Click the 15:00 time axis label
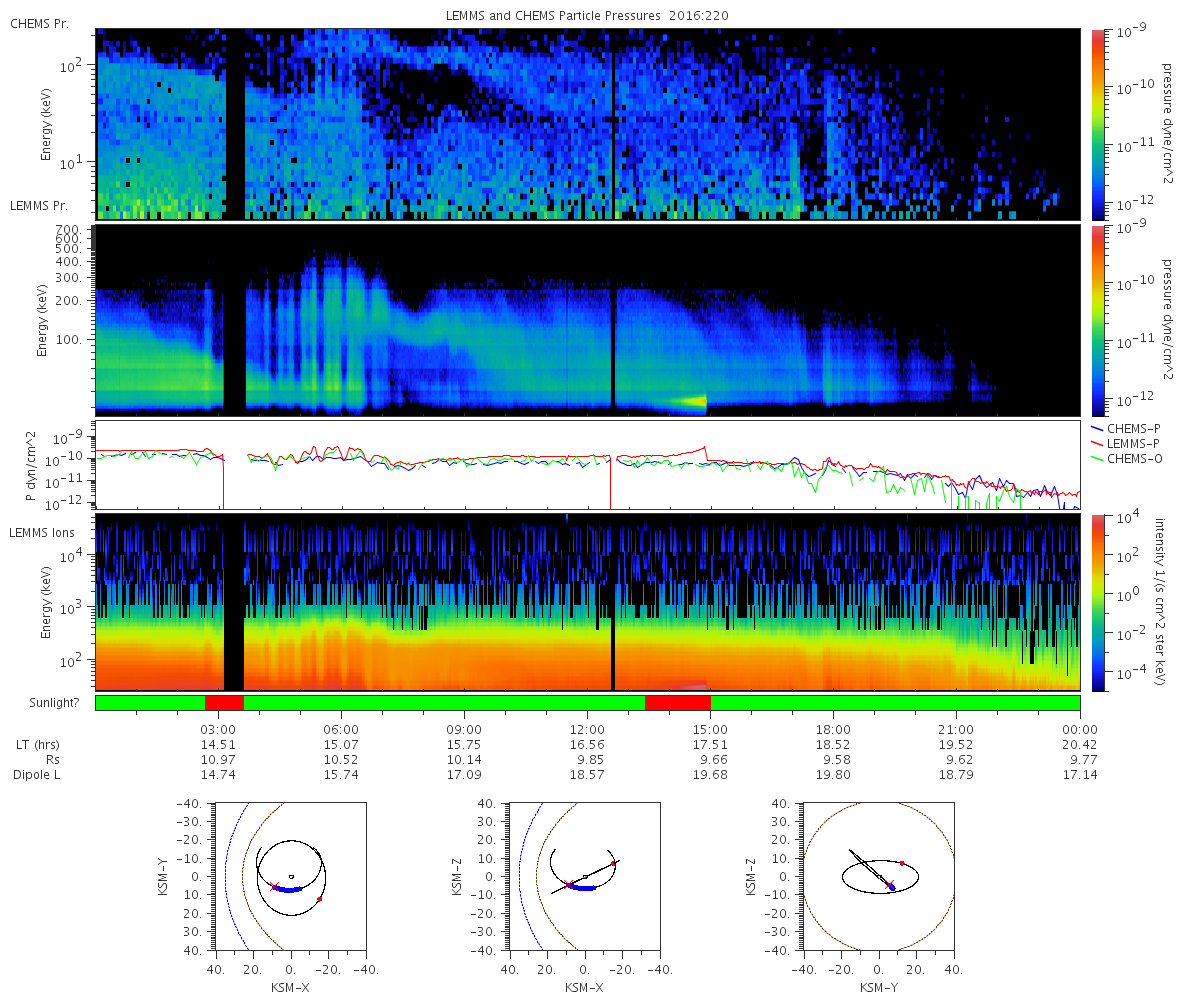The width and height of the screenshot is (1200, 1000). coord(711,729)
